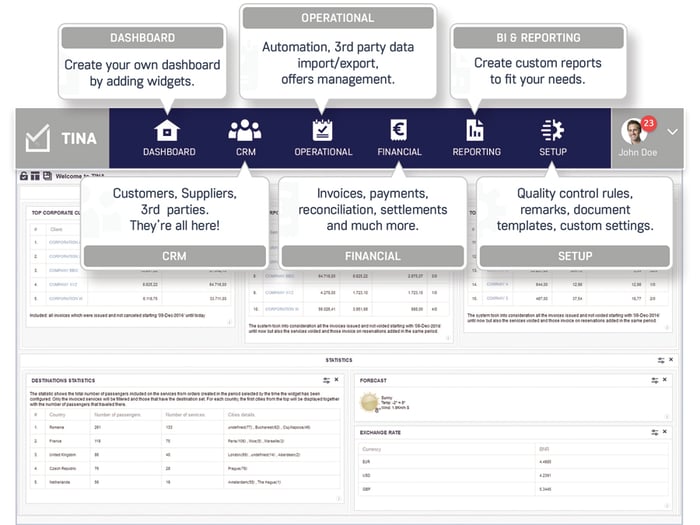Open Exchange Rate widget settings sliders
Image resolution: width=700 pixels, height=525 pixels.
654,432
